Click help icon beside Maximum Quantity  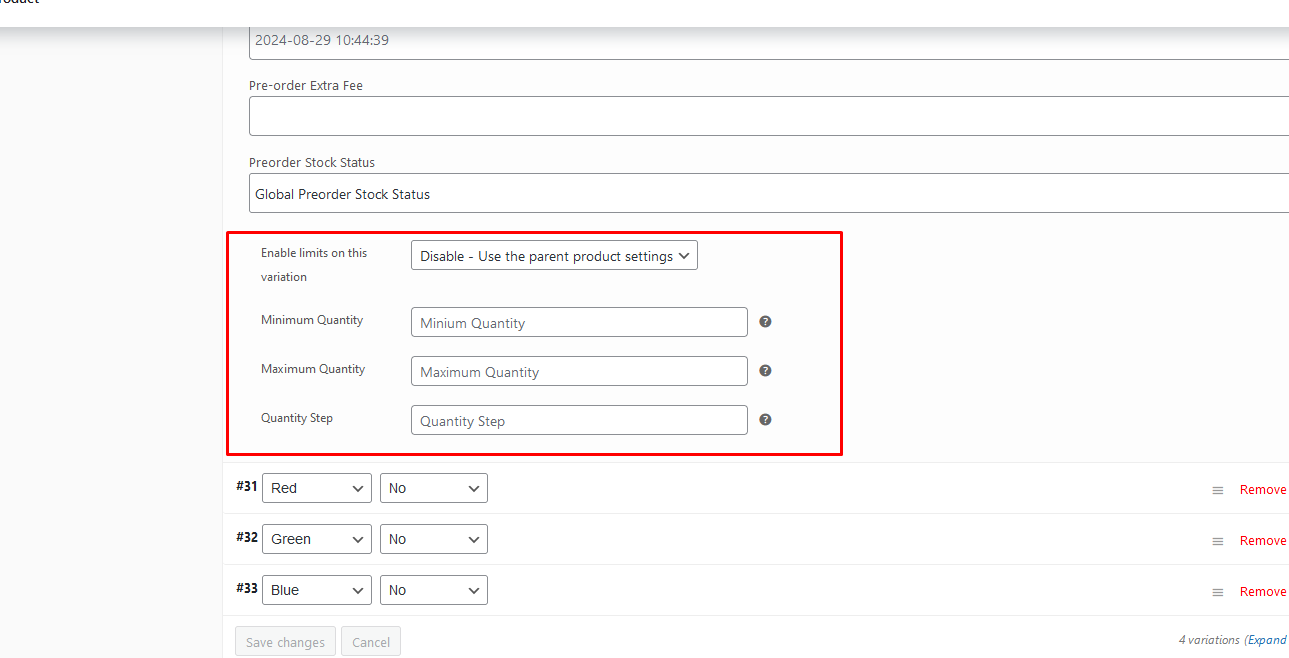765,371
